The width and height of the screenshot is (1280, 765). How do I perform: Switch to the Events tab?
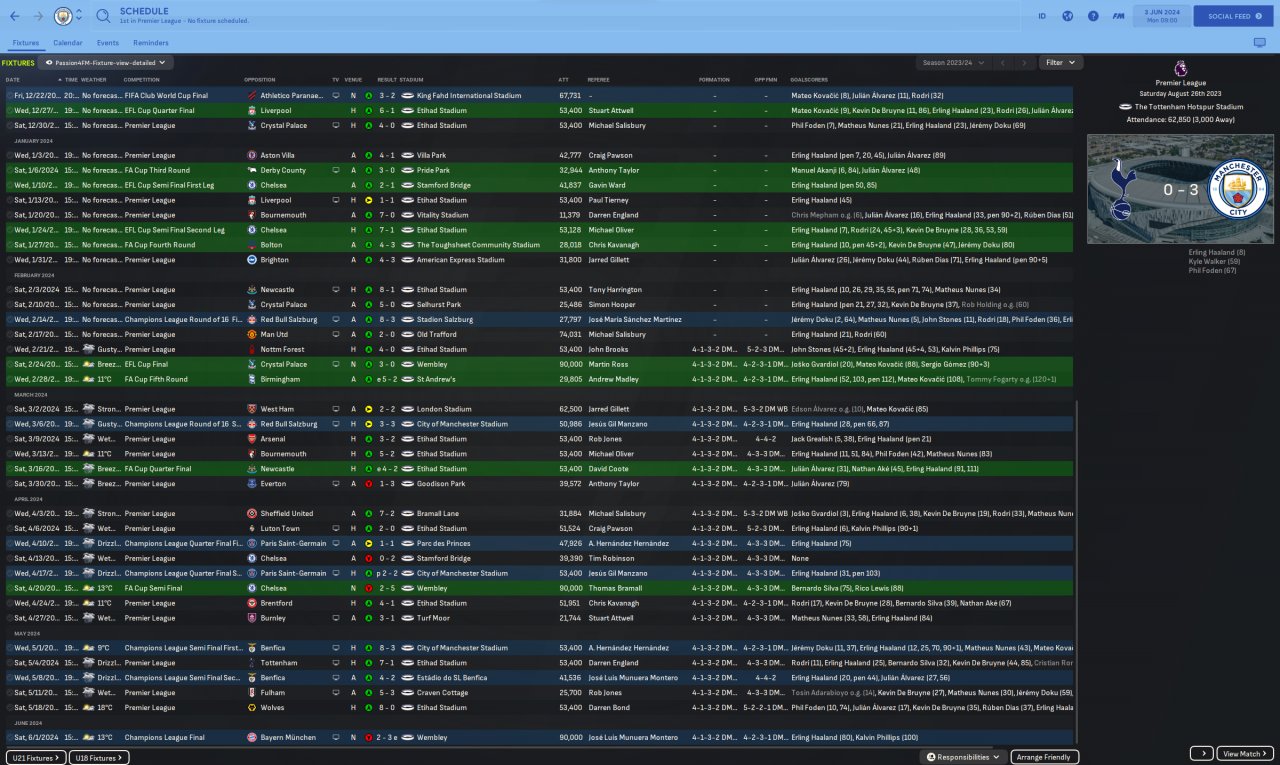click(108, 43)
